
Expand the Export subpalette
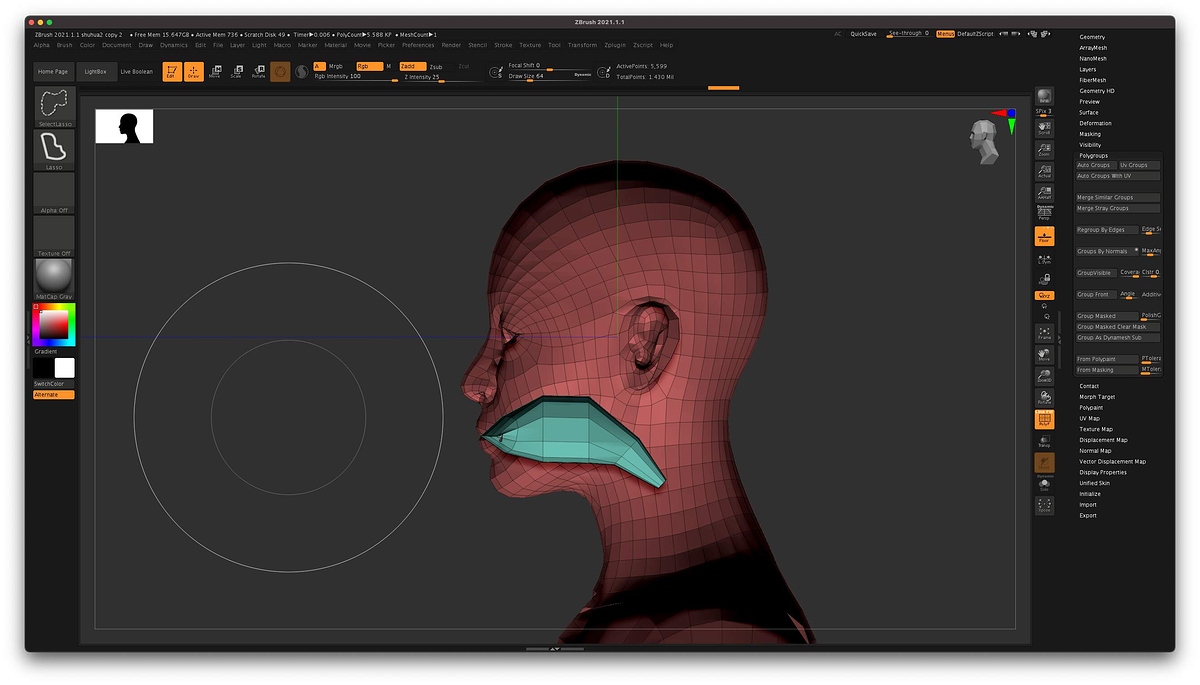click(1088, 515)
